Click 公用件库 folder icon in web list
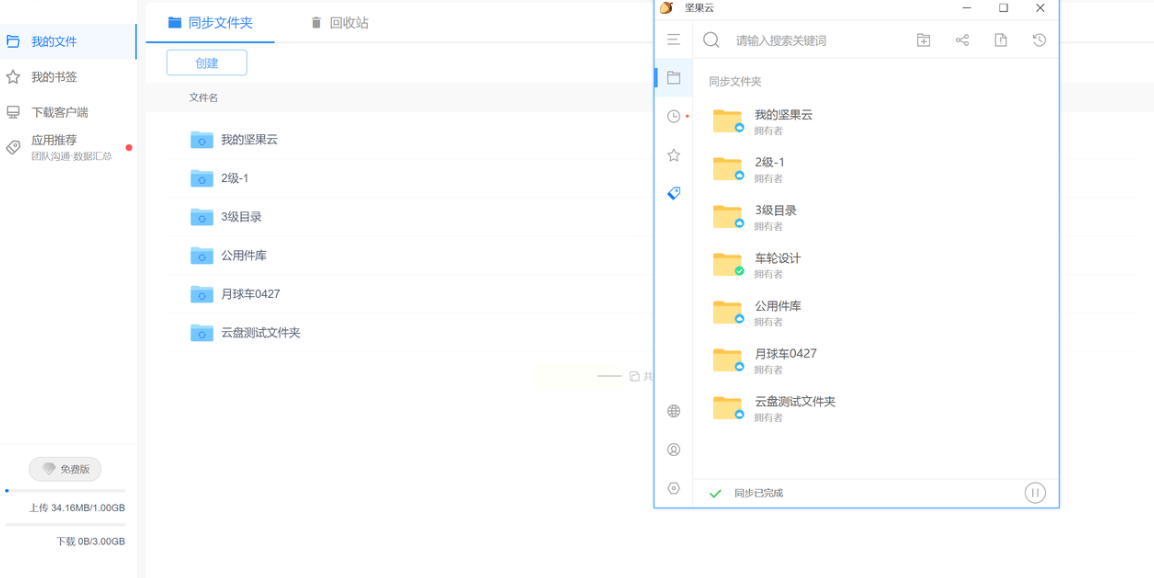 click(202, 255)
